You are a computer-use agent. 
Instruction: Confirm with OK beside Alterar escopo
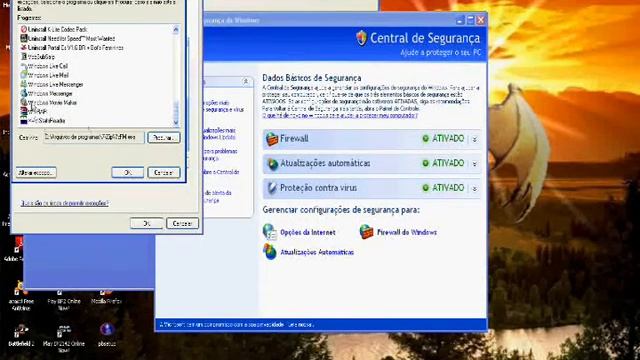(x=128, y=173)
